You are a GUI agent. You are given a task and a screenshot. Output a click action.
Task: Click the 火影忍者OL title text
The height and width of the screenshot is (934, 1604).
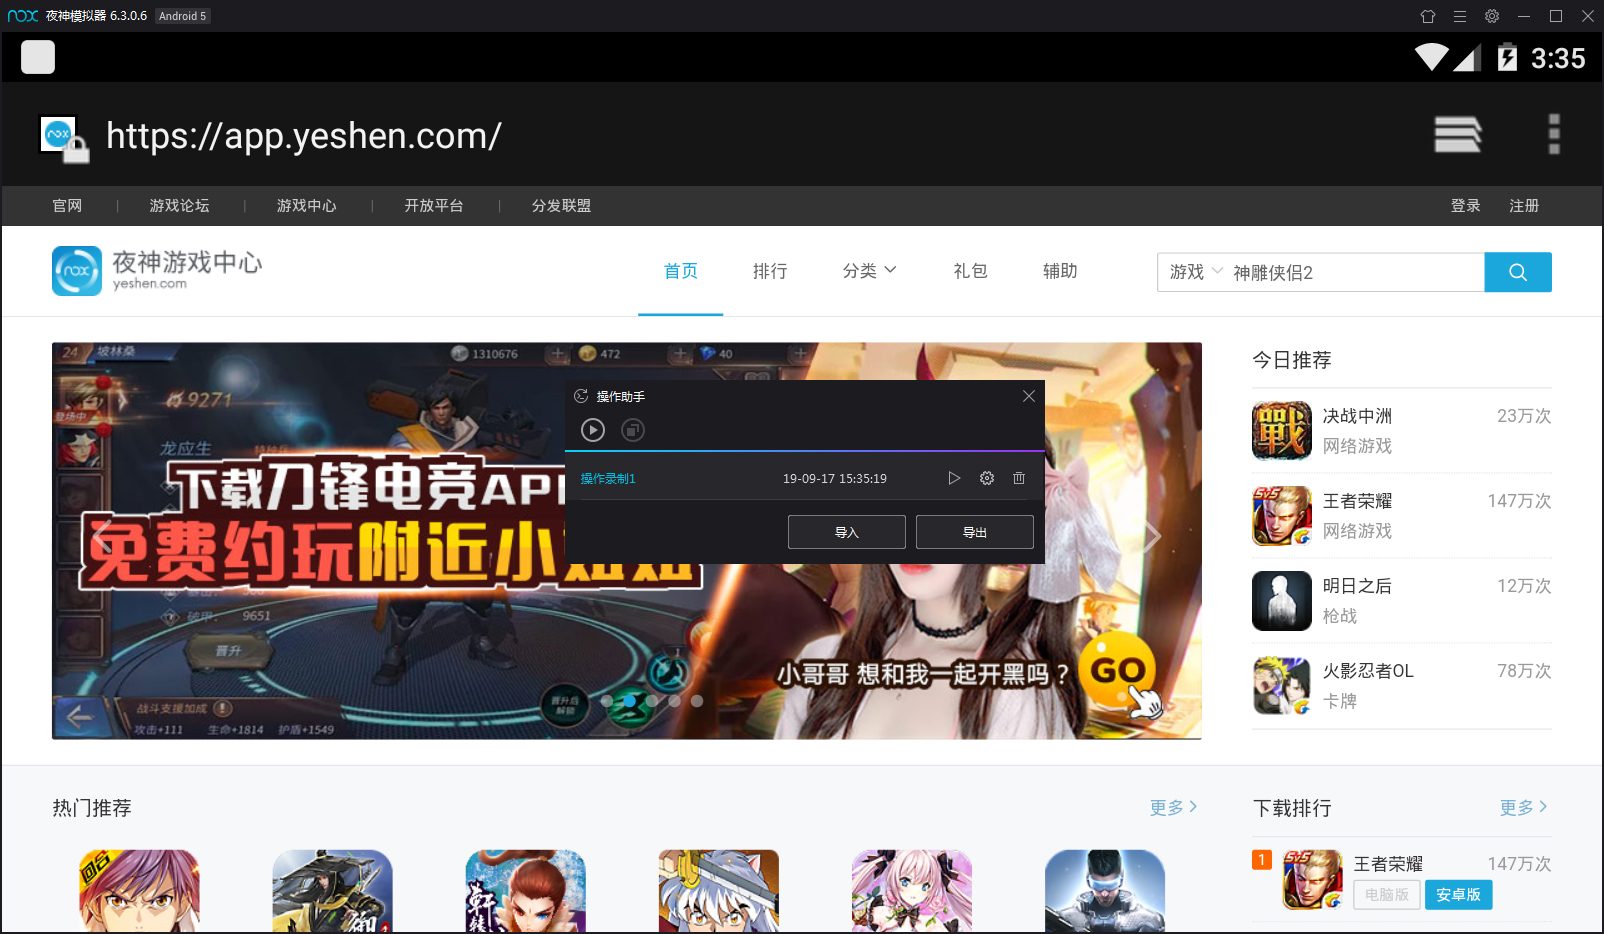(x=1368, y=671)
